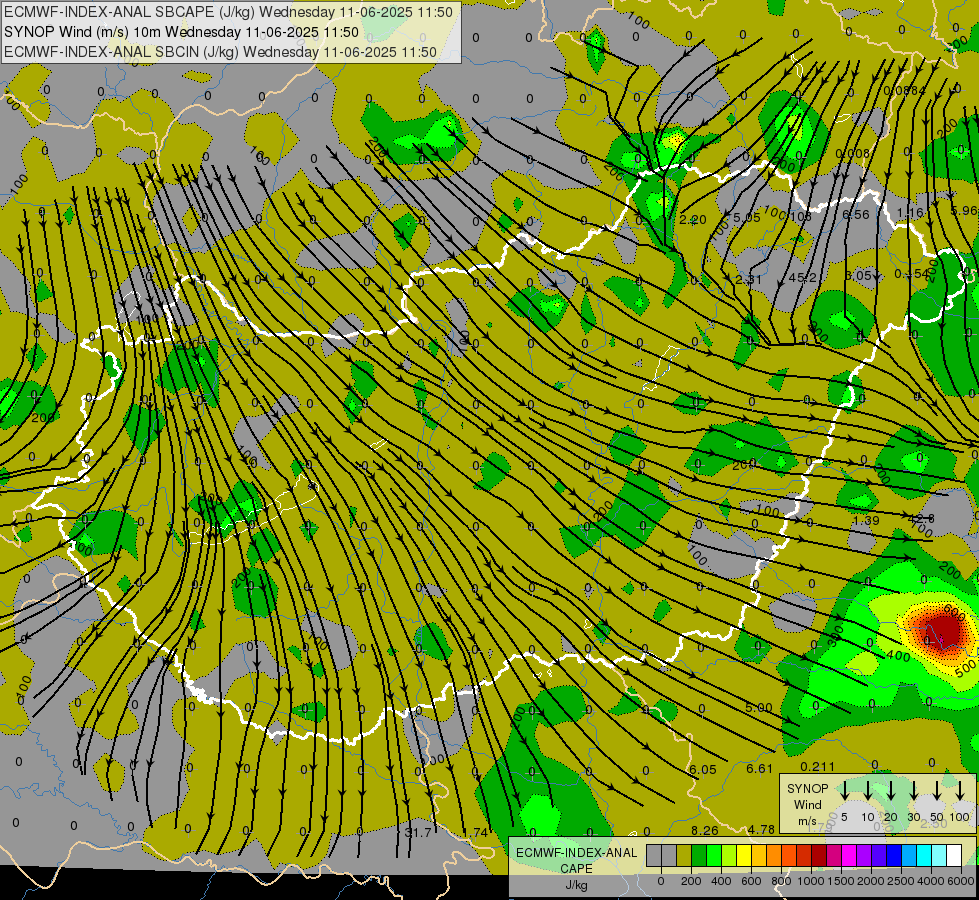Image resolution: width=979 pixels, height=900 pixels.
Task: Select the white swatch in CAPE legend
Action: (x=954, y=855)
